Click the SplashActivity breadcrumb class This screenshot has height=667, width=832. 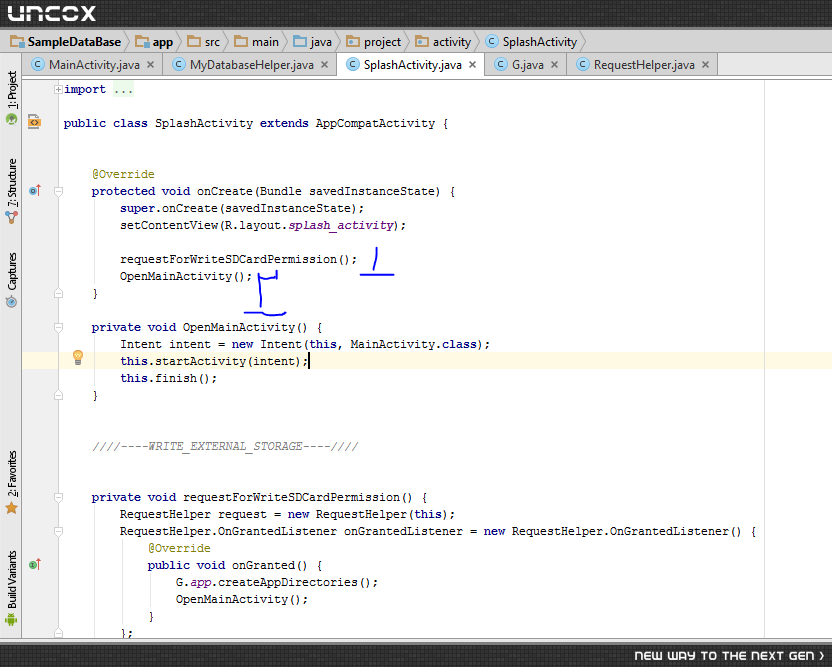coord(532,42)
